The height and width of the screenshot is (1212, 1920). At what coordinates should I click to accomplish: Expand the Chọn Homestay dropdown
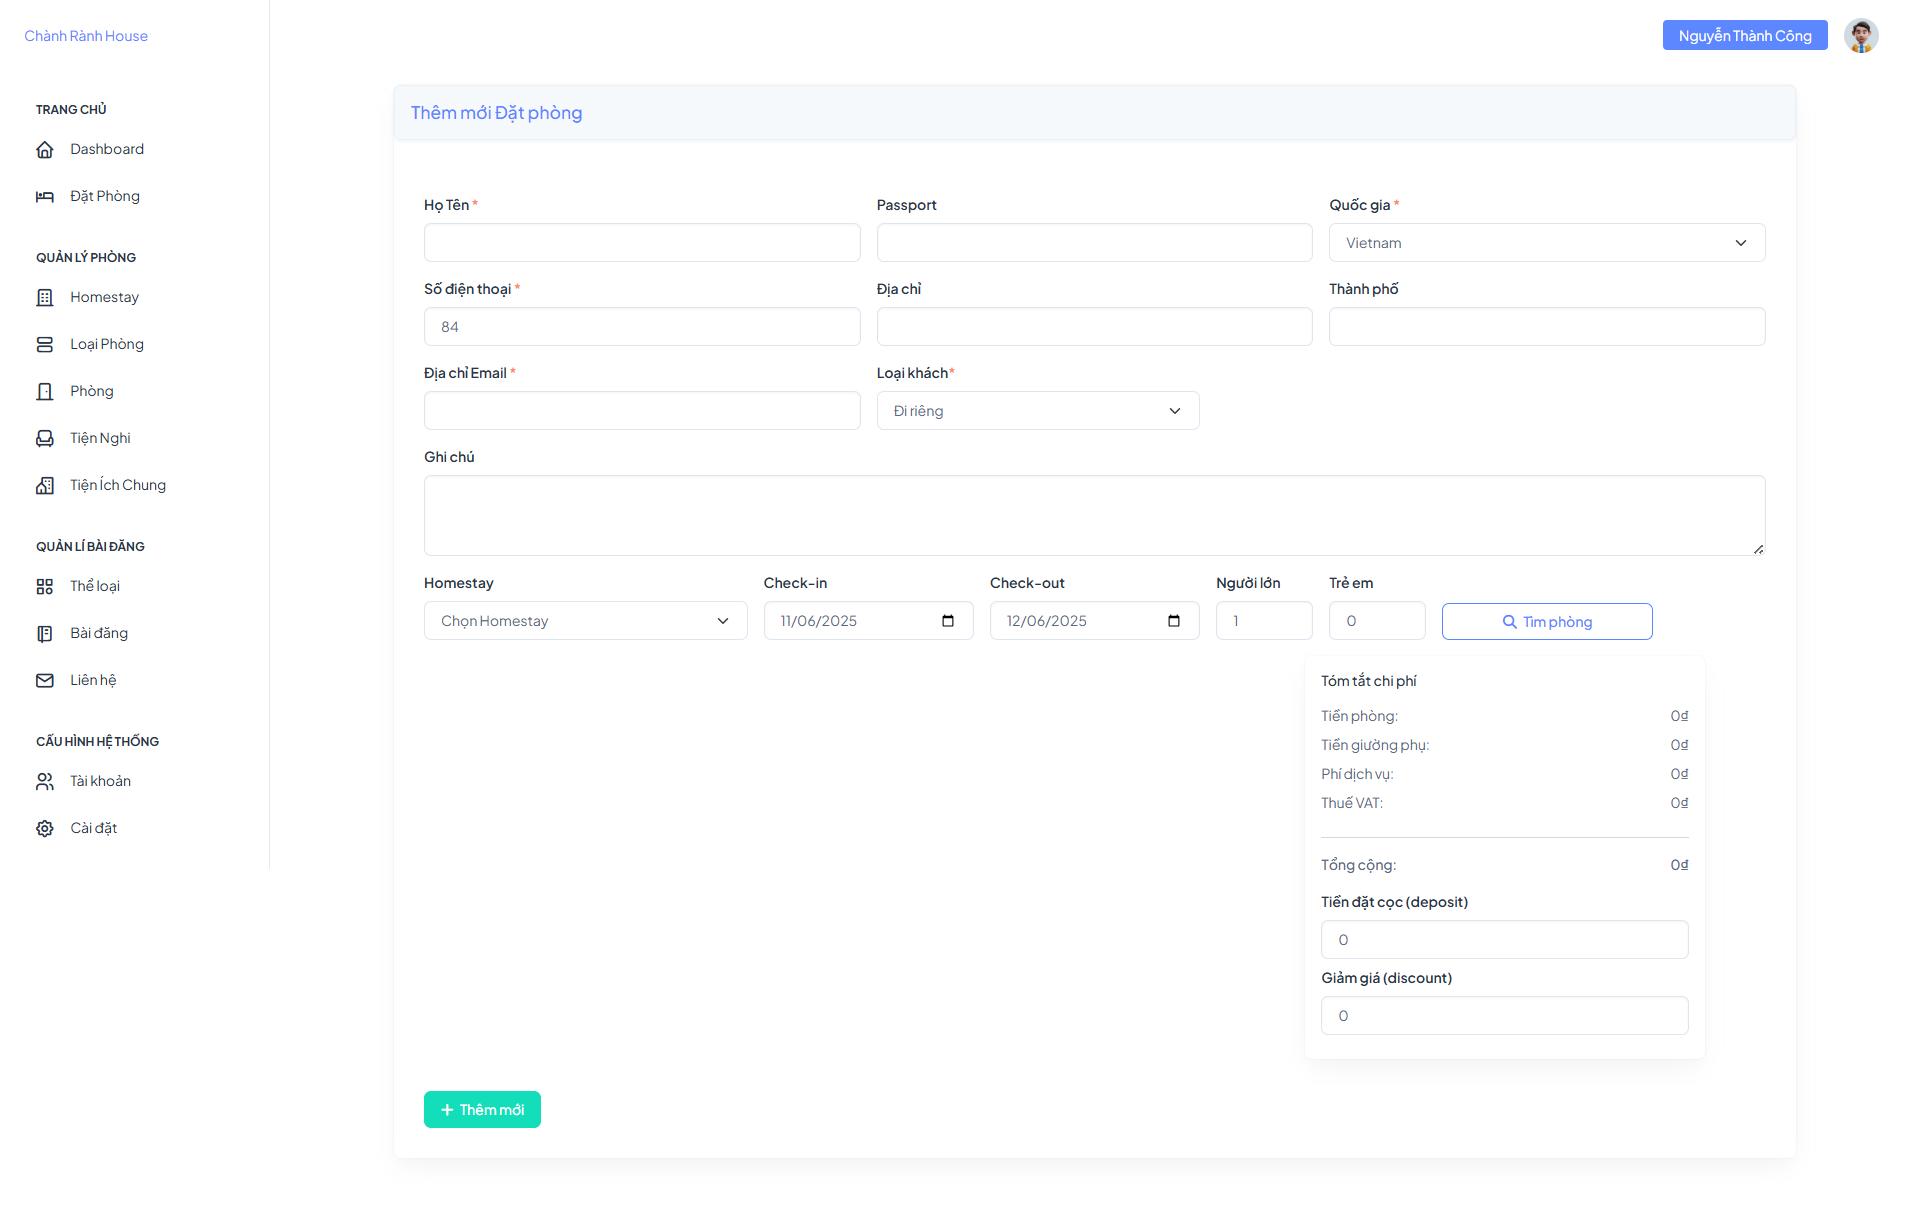click(586, 621)
